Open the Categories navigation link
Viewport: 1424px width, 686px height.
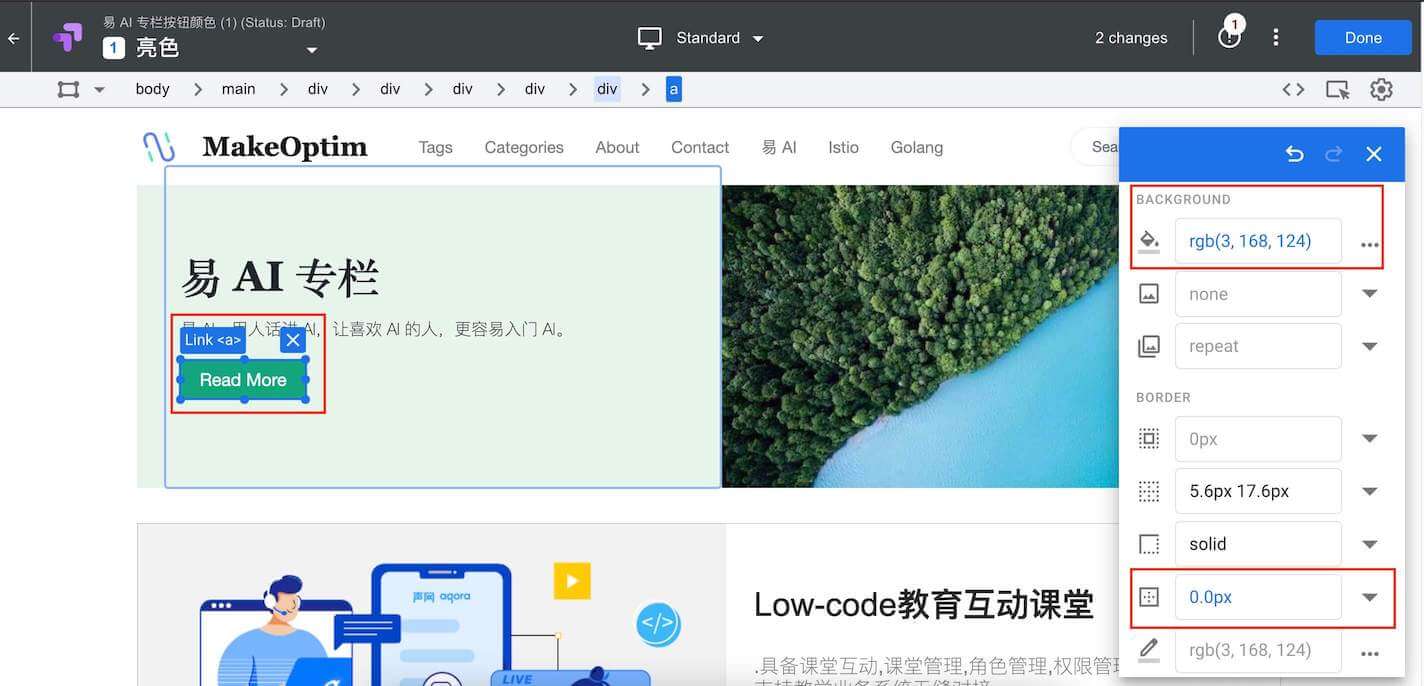coord(524,147)
